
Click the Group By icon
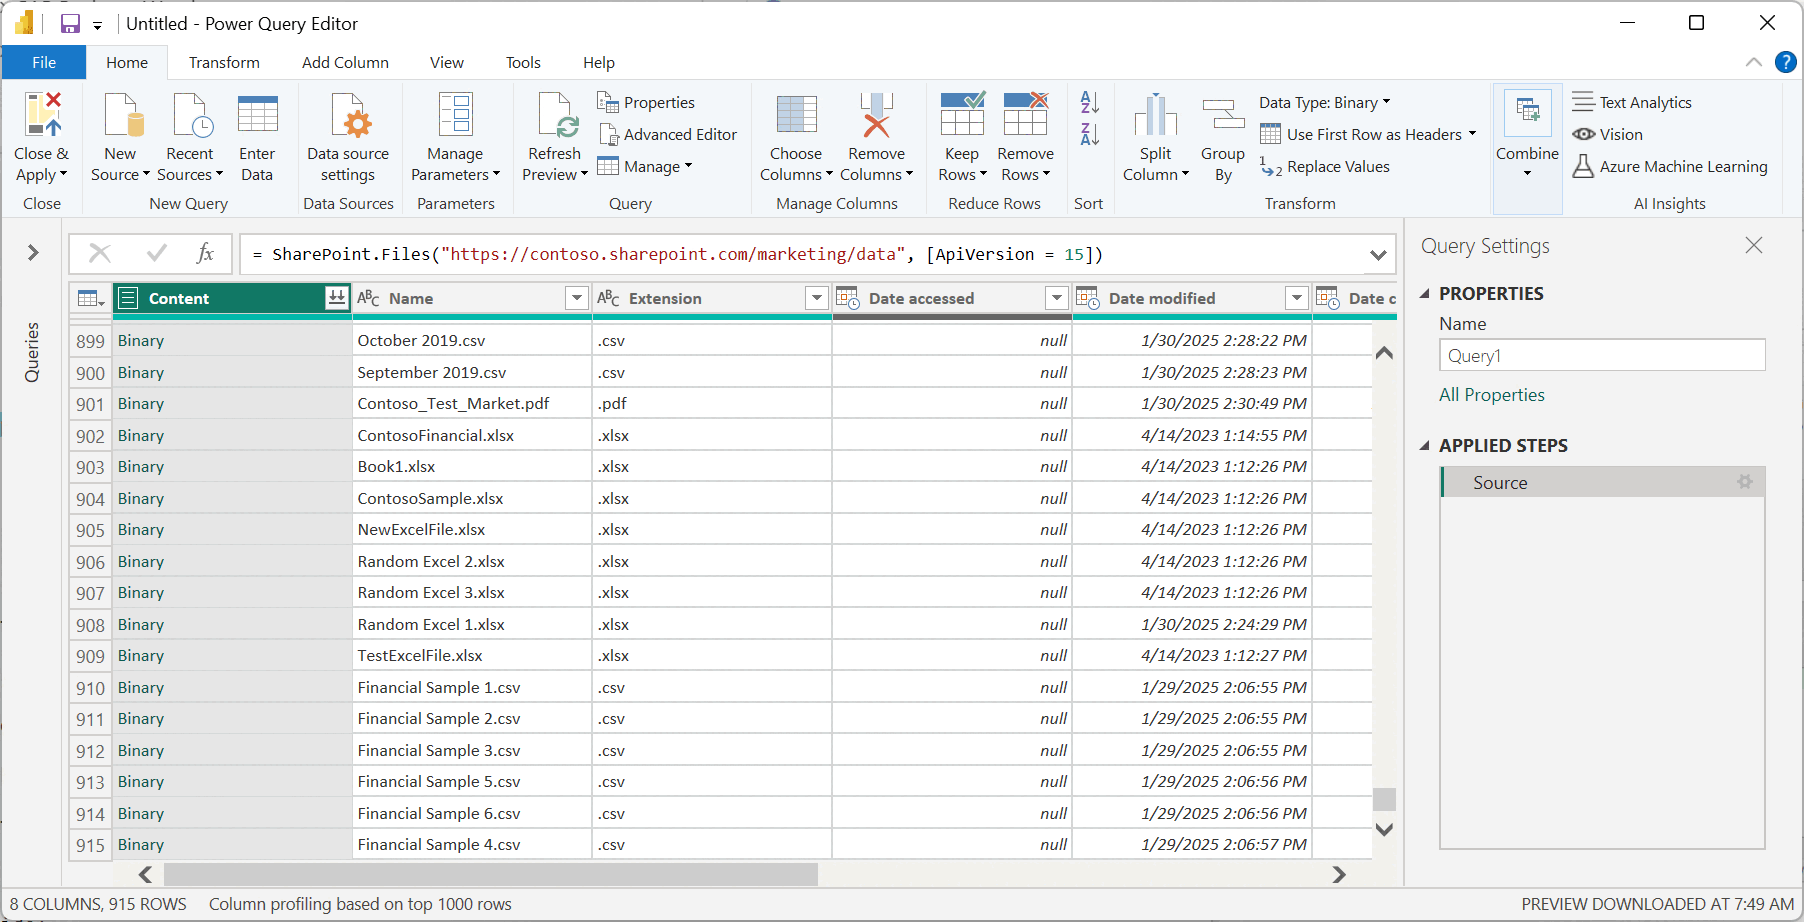(1222, 115)
